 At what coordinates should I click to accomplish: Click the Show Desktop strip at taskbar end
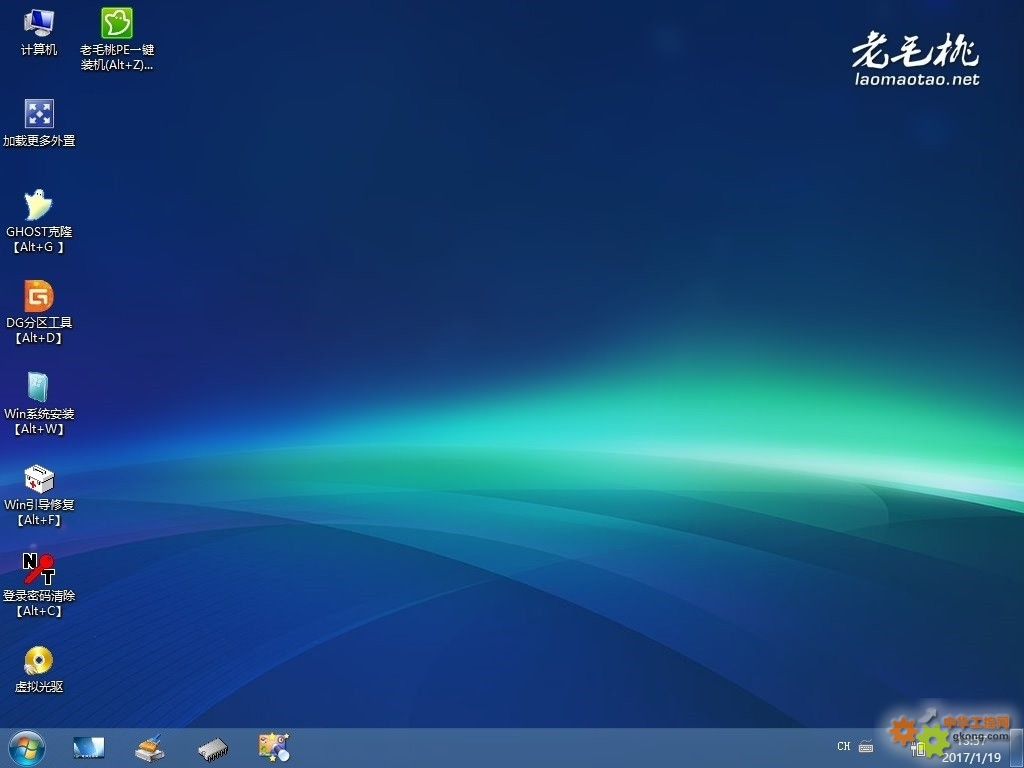[x=1017, y=748]
